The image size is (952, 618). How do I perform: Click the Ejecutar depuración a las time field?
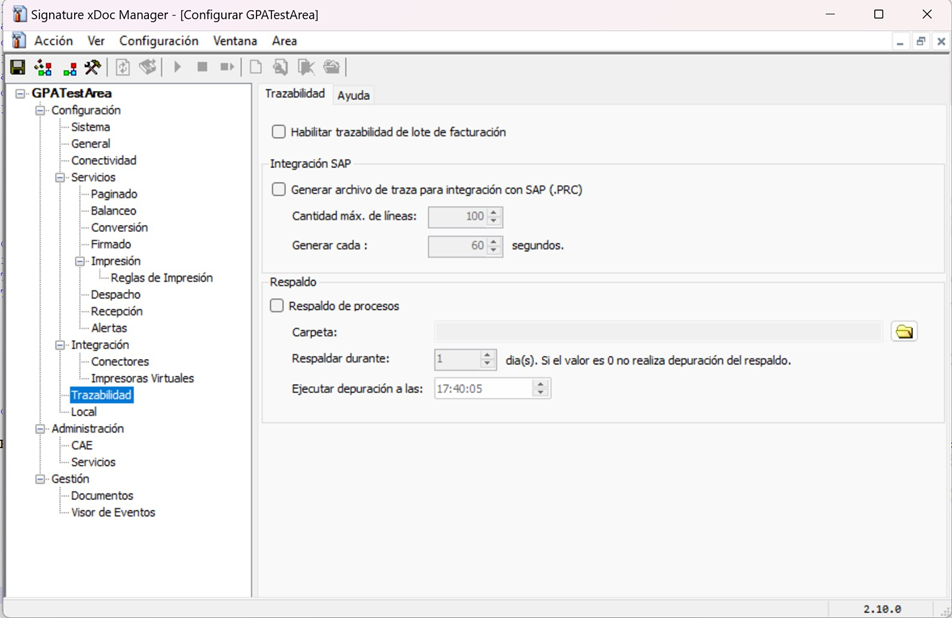pos(484,389)
